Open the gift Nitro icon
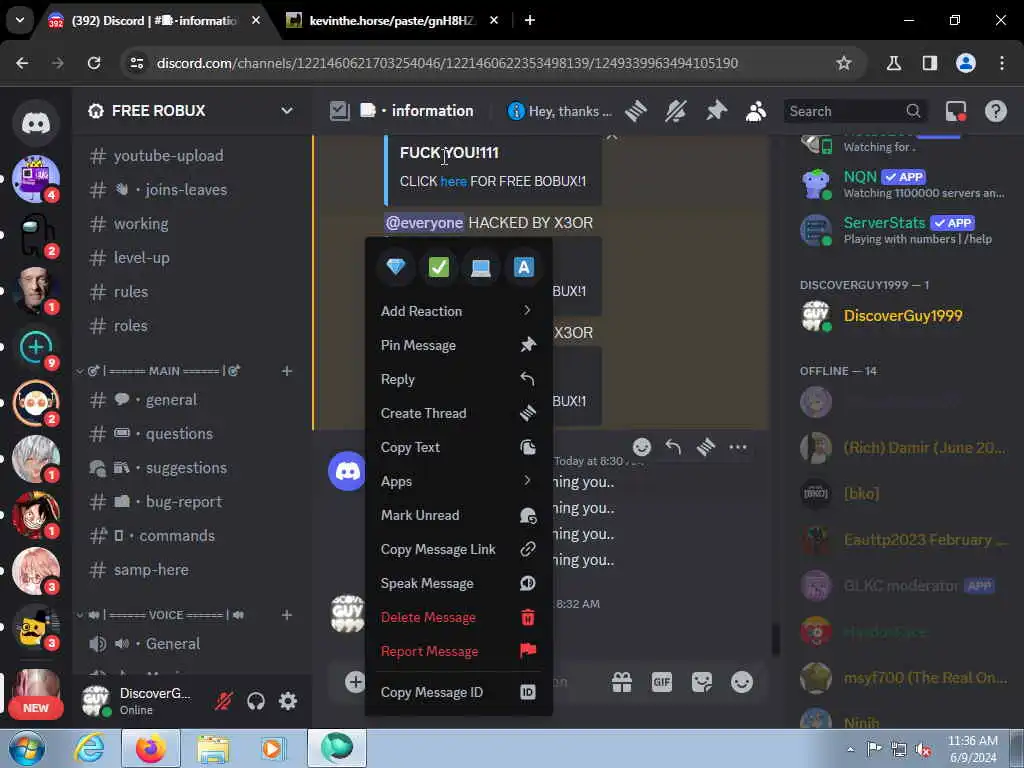This screenshot has height=768, width=1024. [x=622, y=682]
